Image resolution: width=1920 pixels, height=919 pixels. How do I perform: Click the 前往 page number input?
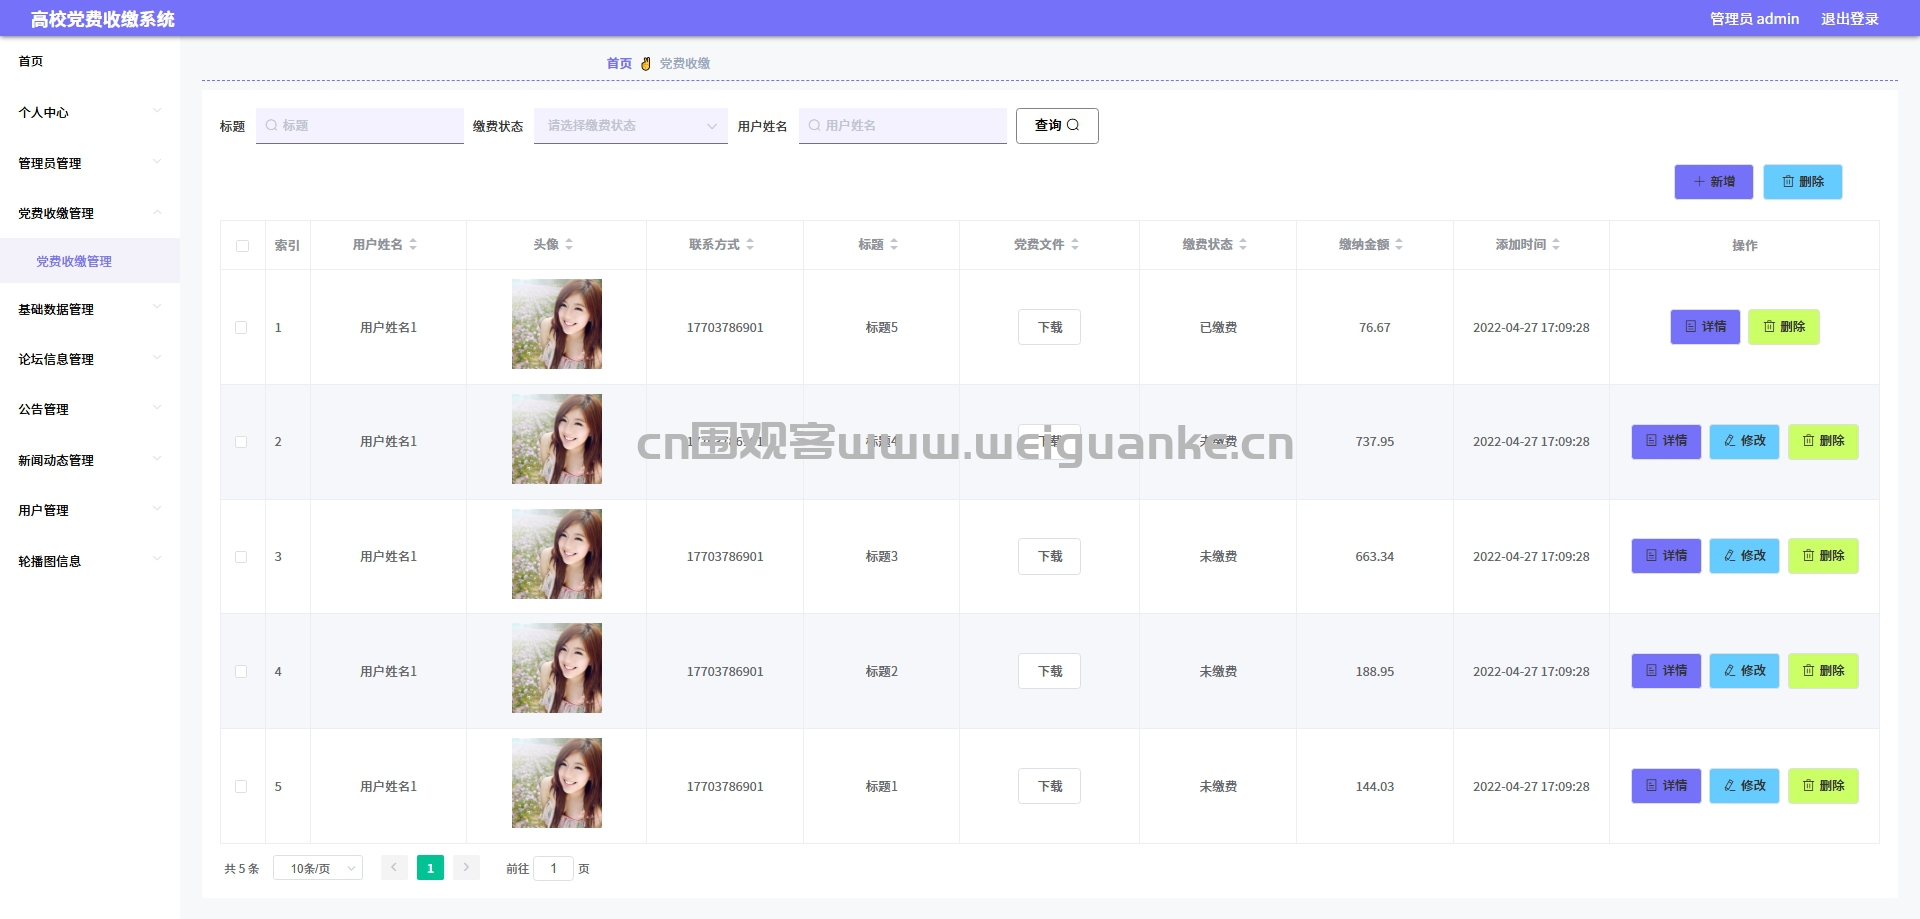(553, 868)
